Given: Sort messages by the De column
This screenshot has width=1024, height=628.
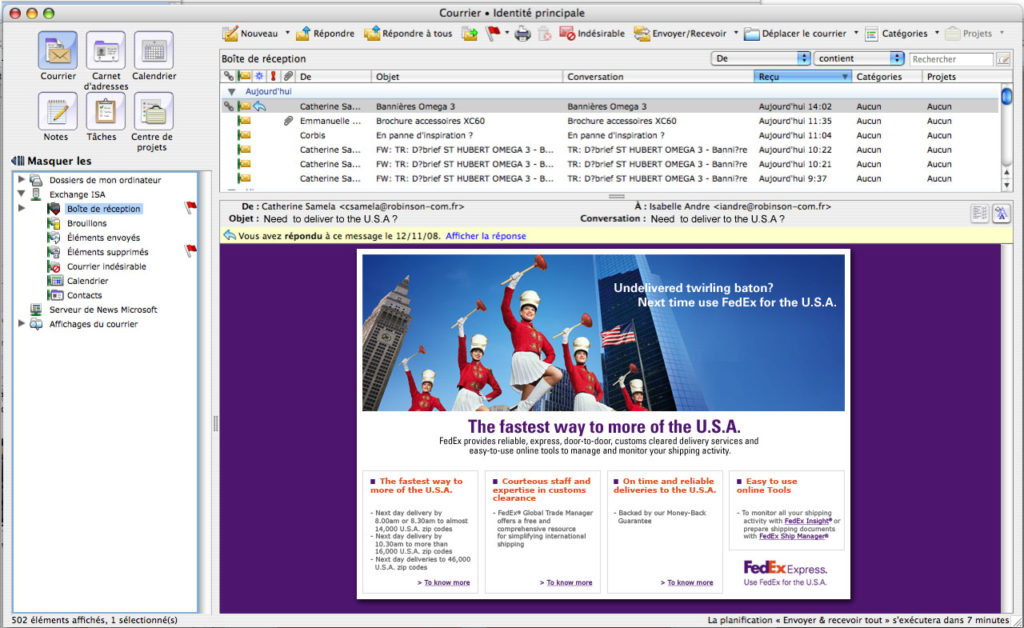Looking at the screenshot, I should (x=334, y=76).
